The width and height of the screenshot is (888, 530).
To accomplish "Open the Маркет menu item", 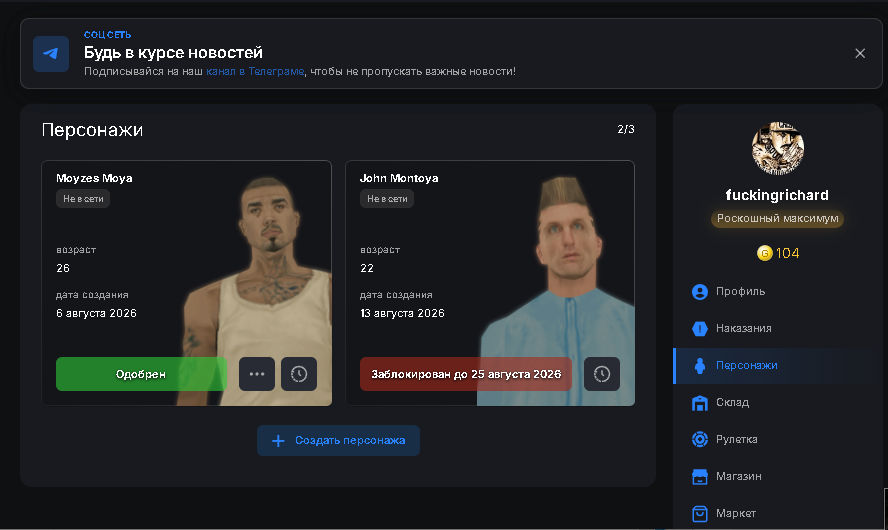I will pos(778,513).
